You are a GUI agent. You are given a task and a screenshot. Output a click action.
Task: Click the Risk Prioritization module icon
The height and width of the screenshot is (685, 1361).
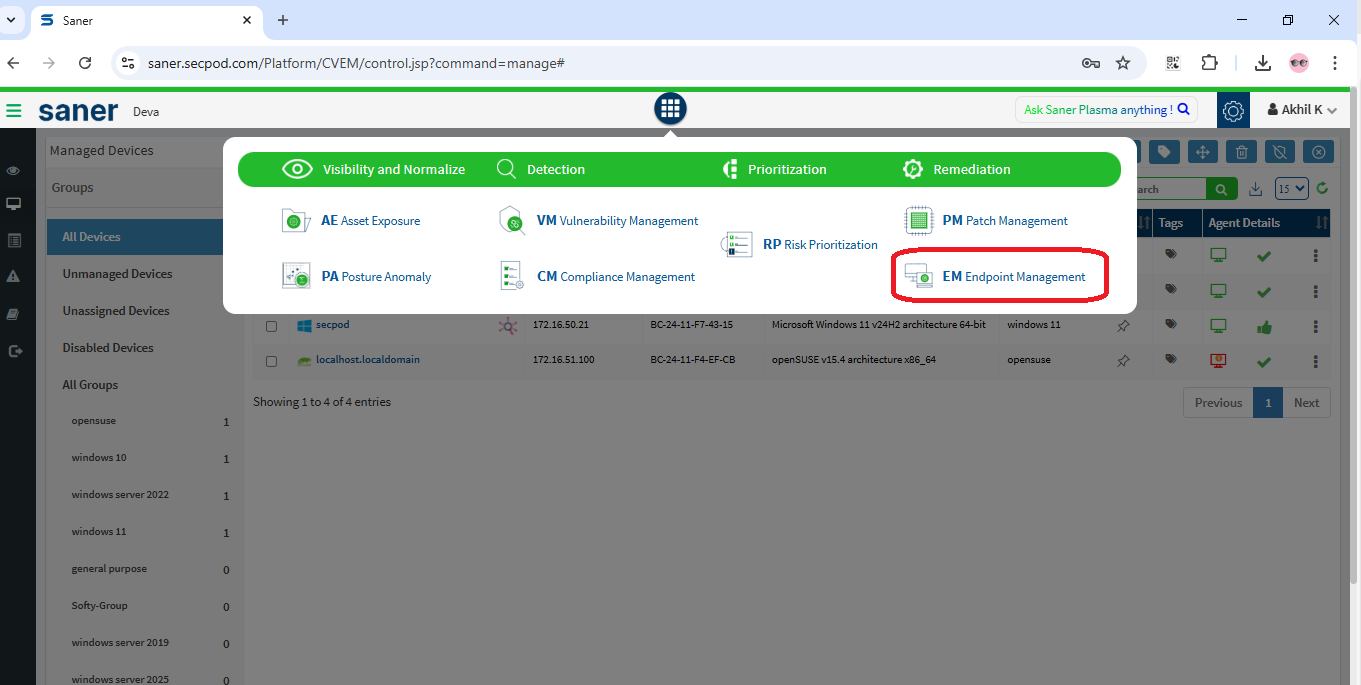tap(739, 244)
